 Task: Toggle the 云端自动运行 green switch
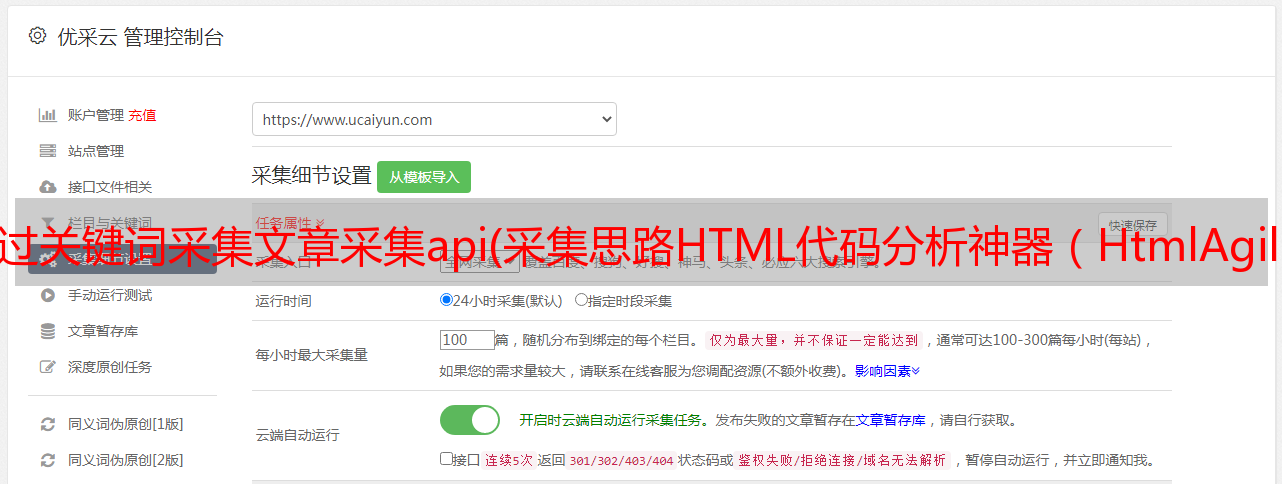470,420
